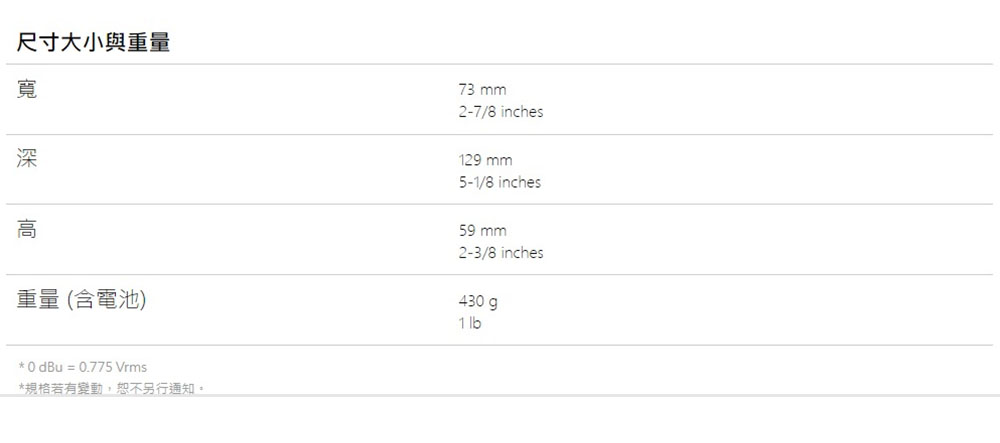Click the 5-1/8 inches depth value
Image resolution: width=1000 pixels, height=443 pixels.
point(499,182)
